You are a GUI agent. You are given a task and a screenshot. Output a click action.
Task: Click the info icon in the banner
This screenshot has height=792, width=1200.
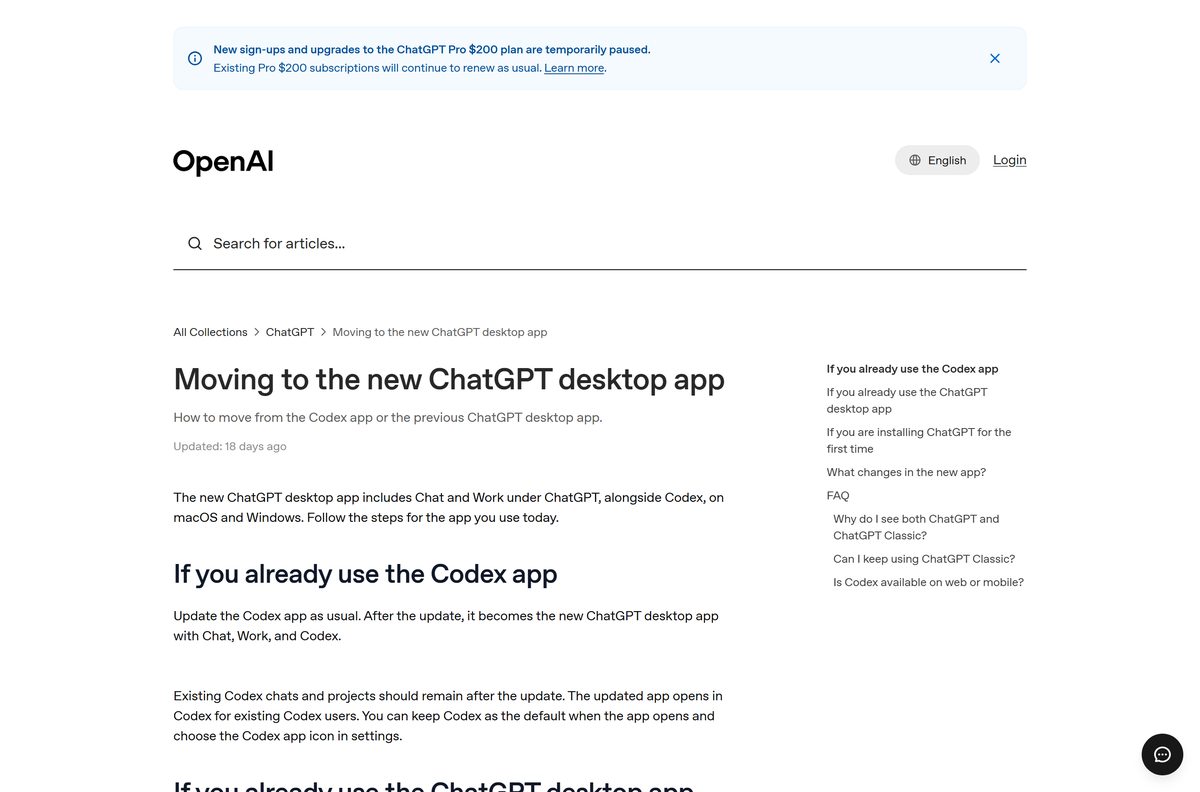[x=195, y=58]
